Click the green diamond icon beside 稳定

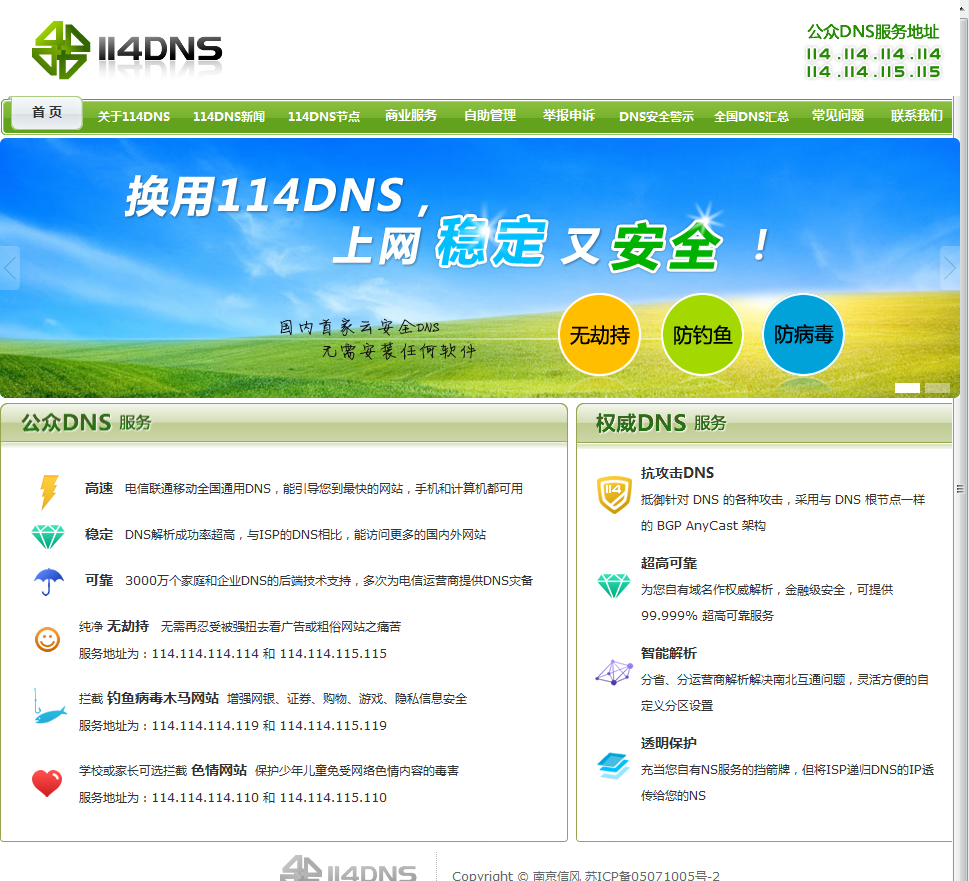point(48,537)
